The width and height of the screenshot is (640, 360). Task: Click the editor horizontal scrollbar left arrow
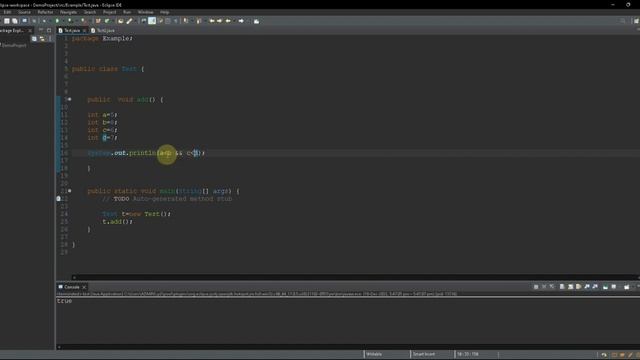74,277
